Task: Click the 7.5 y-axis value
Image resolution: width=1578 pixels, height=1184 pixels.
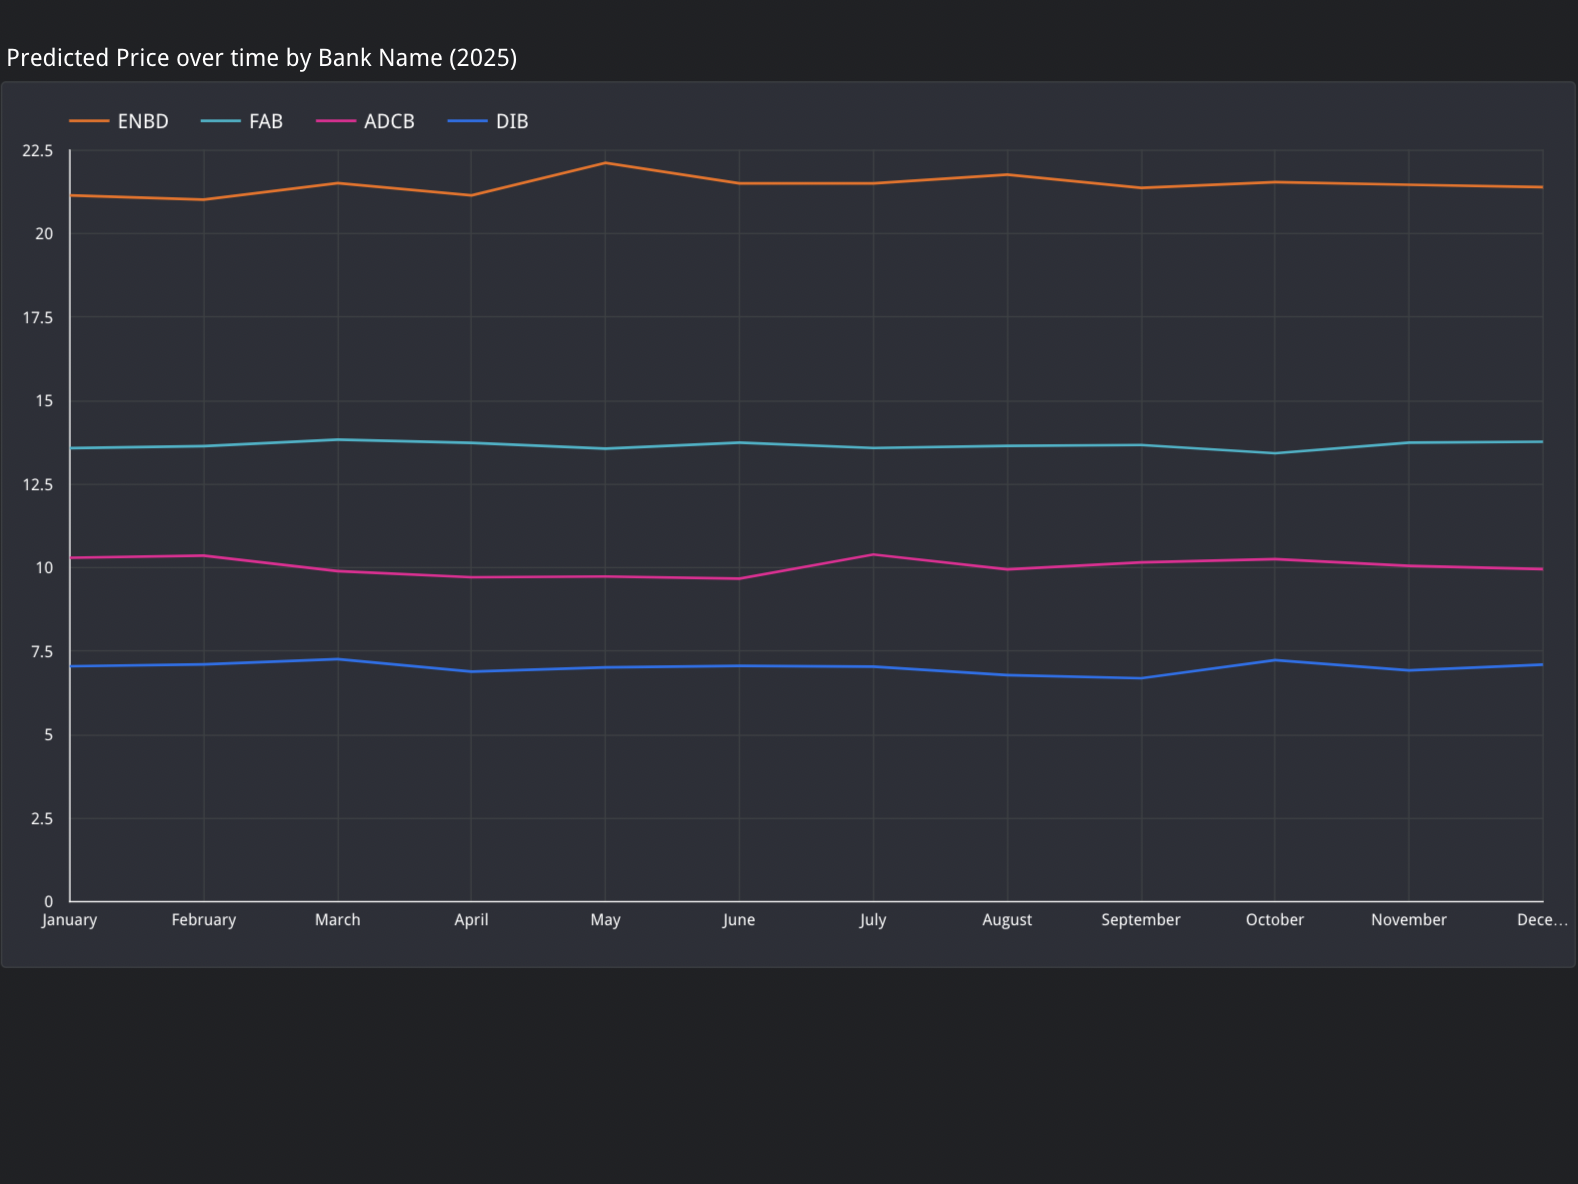Action: coord(42,652)
